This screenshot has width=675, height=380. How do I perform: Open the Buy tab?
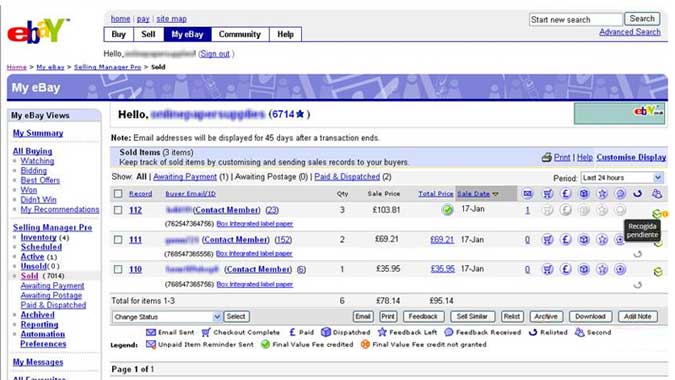(118, 34)
